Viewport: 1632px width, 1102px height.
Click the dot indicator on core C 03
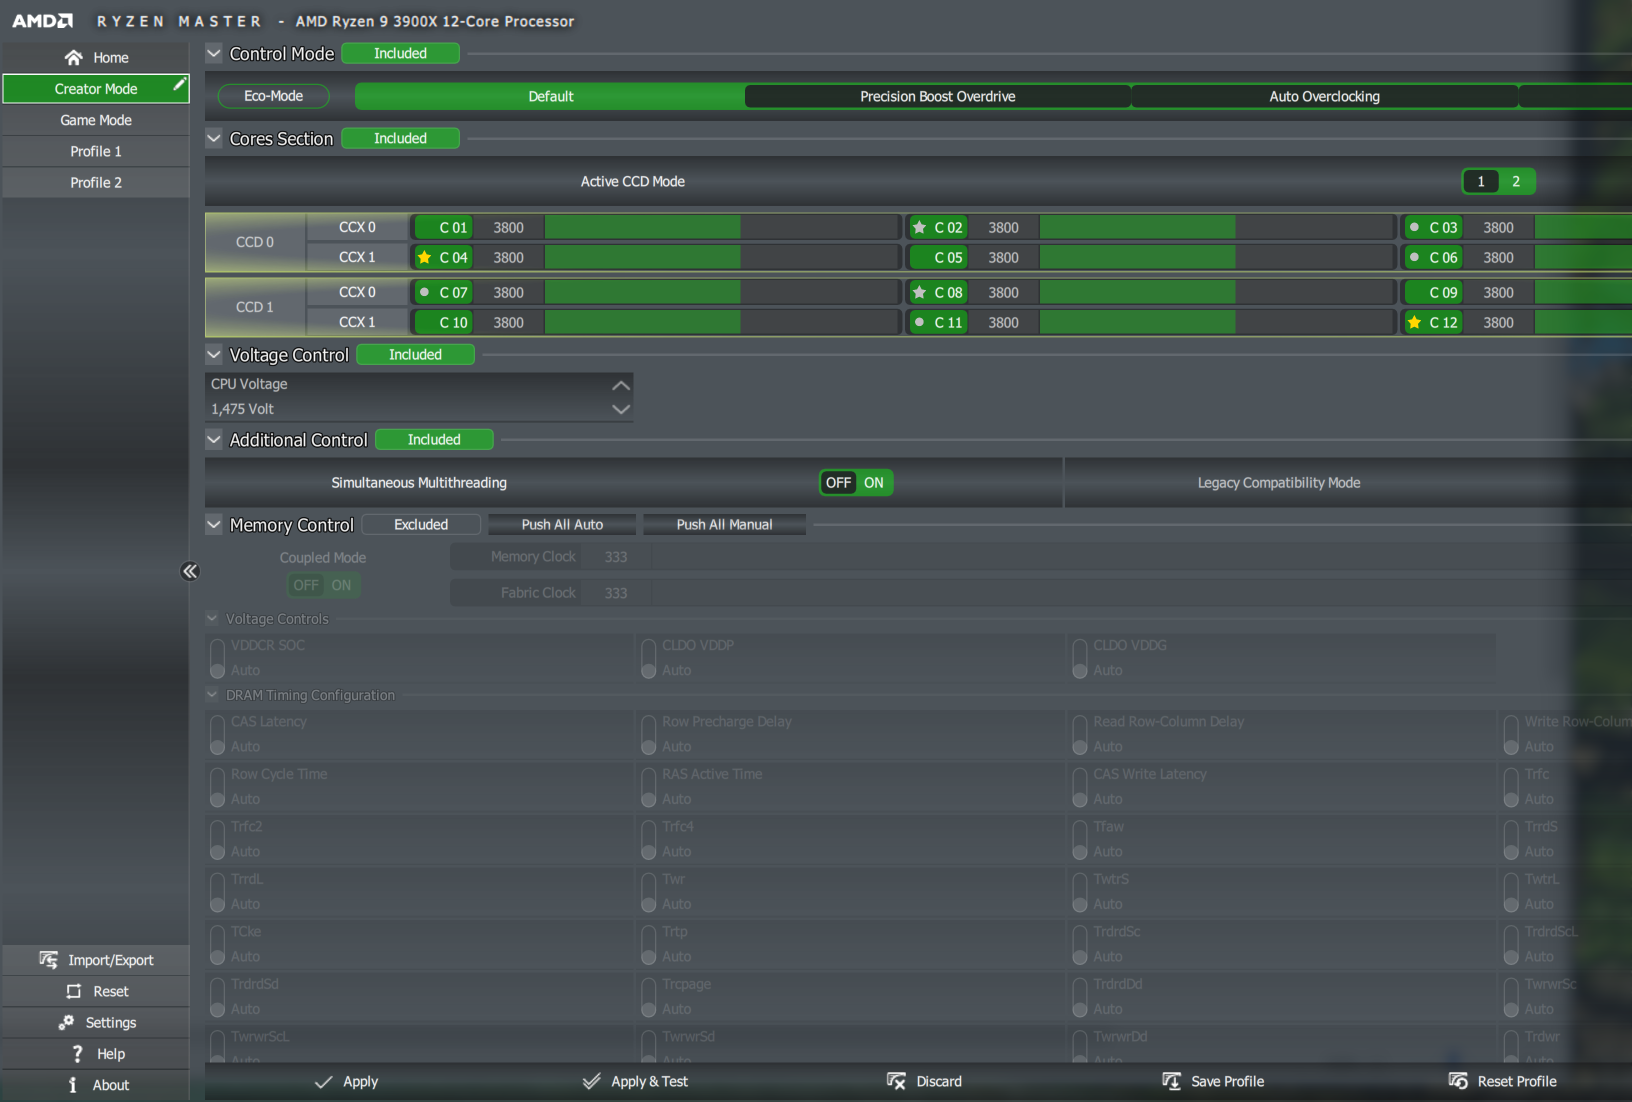coord(1414,227)
